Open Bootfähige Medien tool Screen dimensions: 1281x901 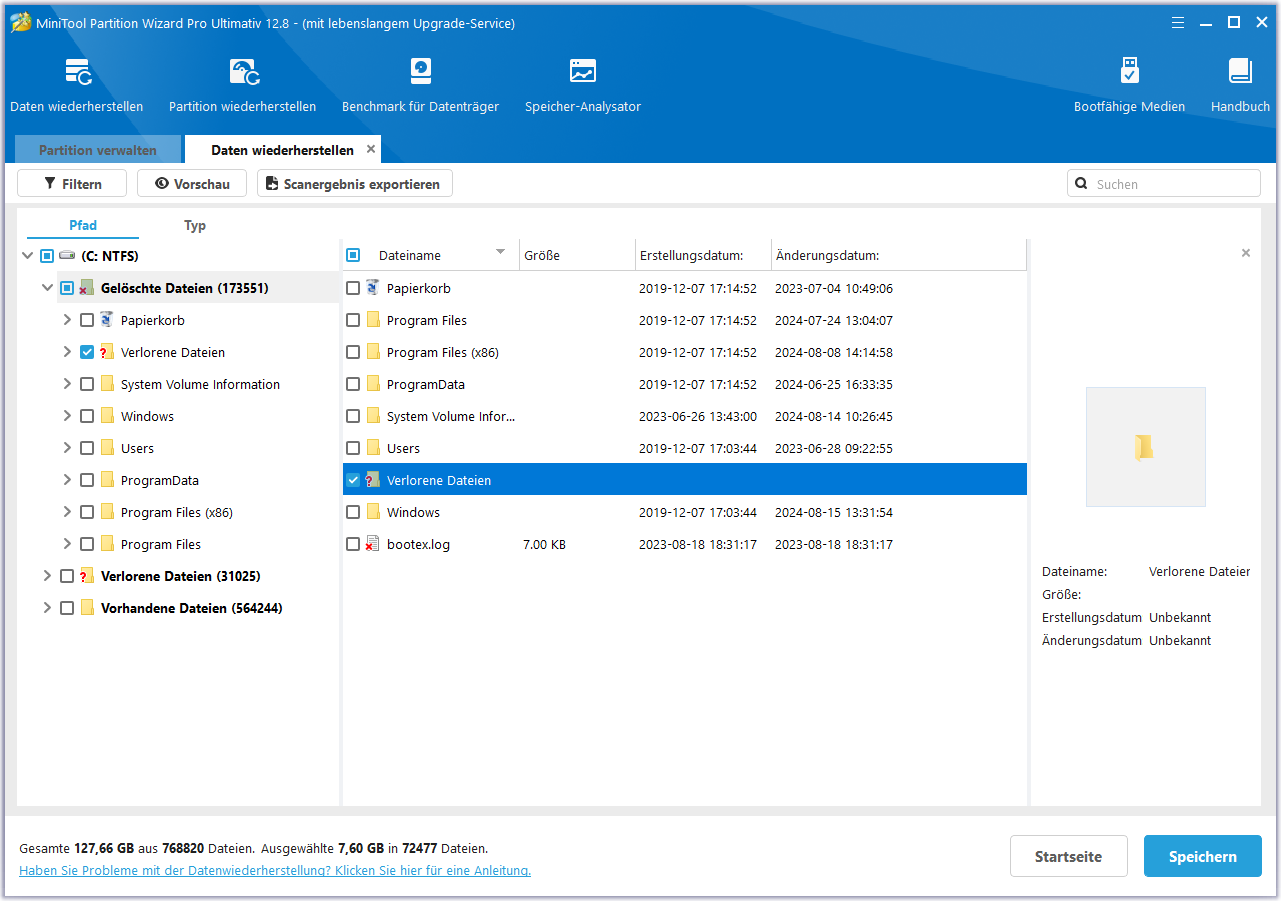[x=1129, y=72]
